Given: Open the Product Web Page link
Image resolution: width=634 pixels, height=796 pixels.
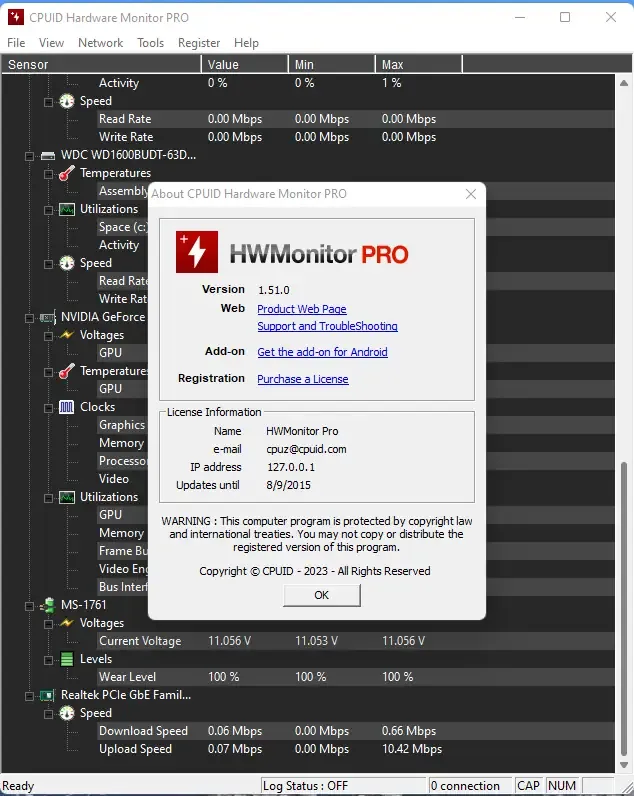Looking at the screenshot, I should (302, 309).
